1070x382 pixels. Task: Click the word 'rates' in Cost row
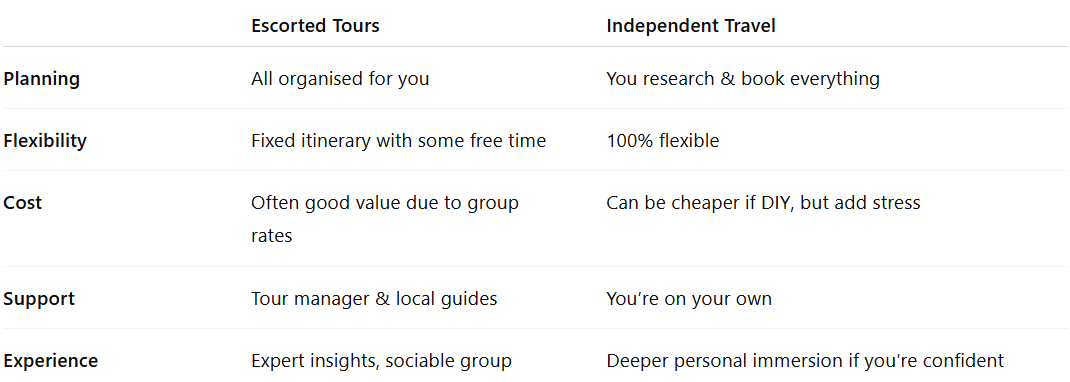pos(272,236)
